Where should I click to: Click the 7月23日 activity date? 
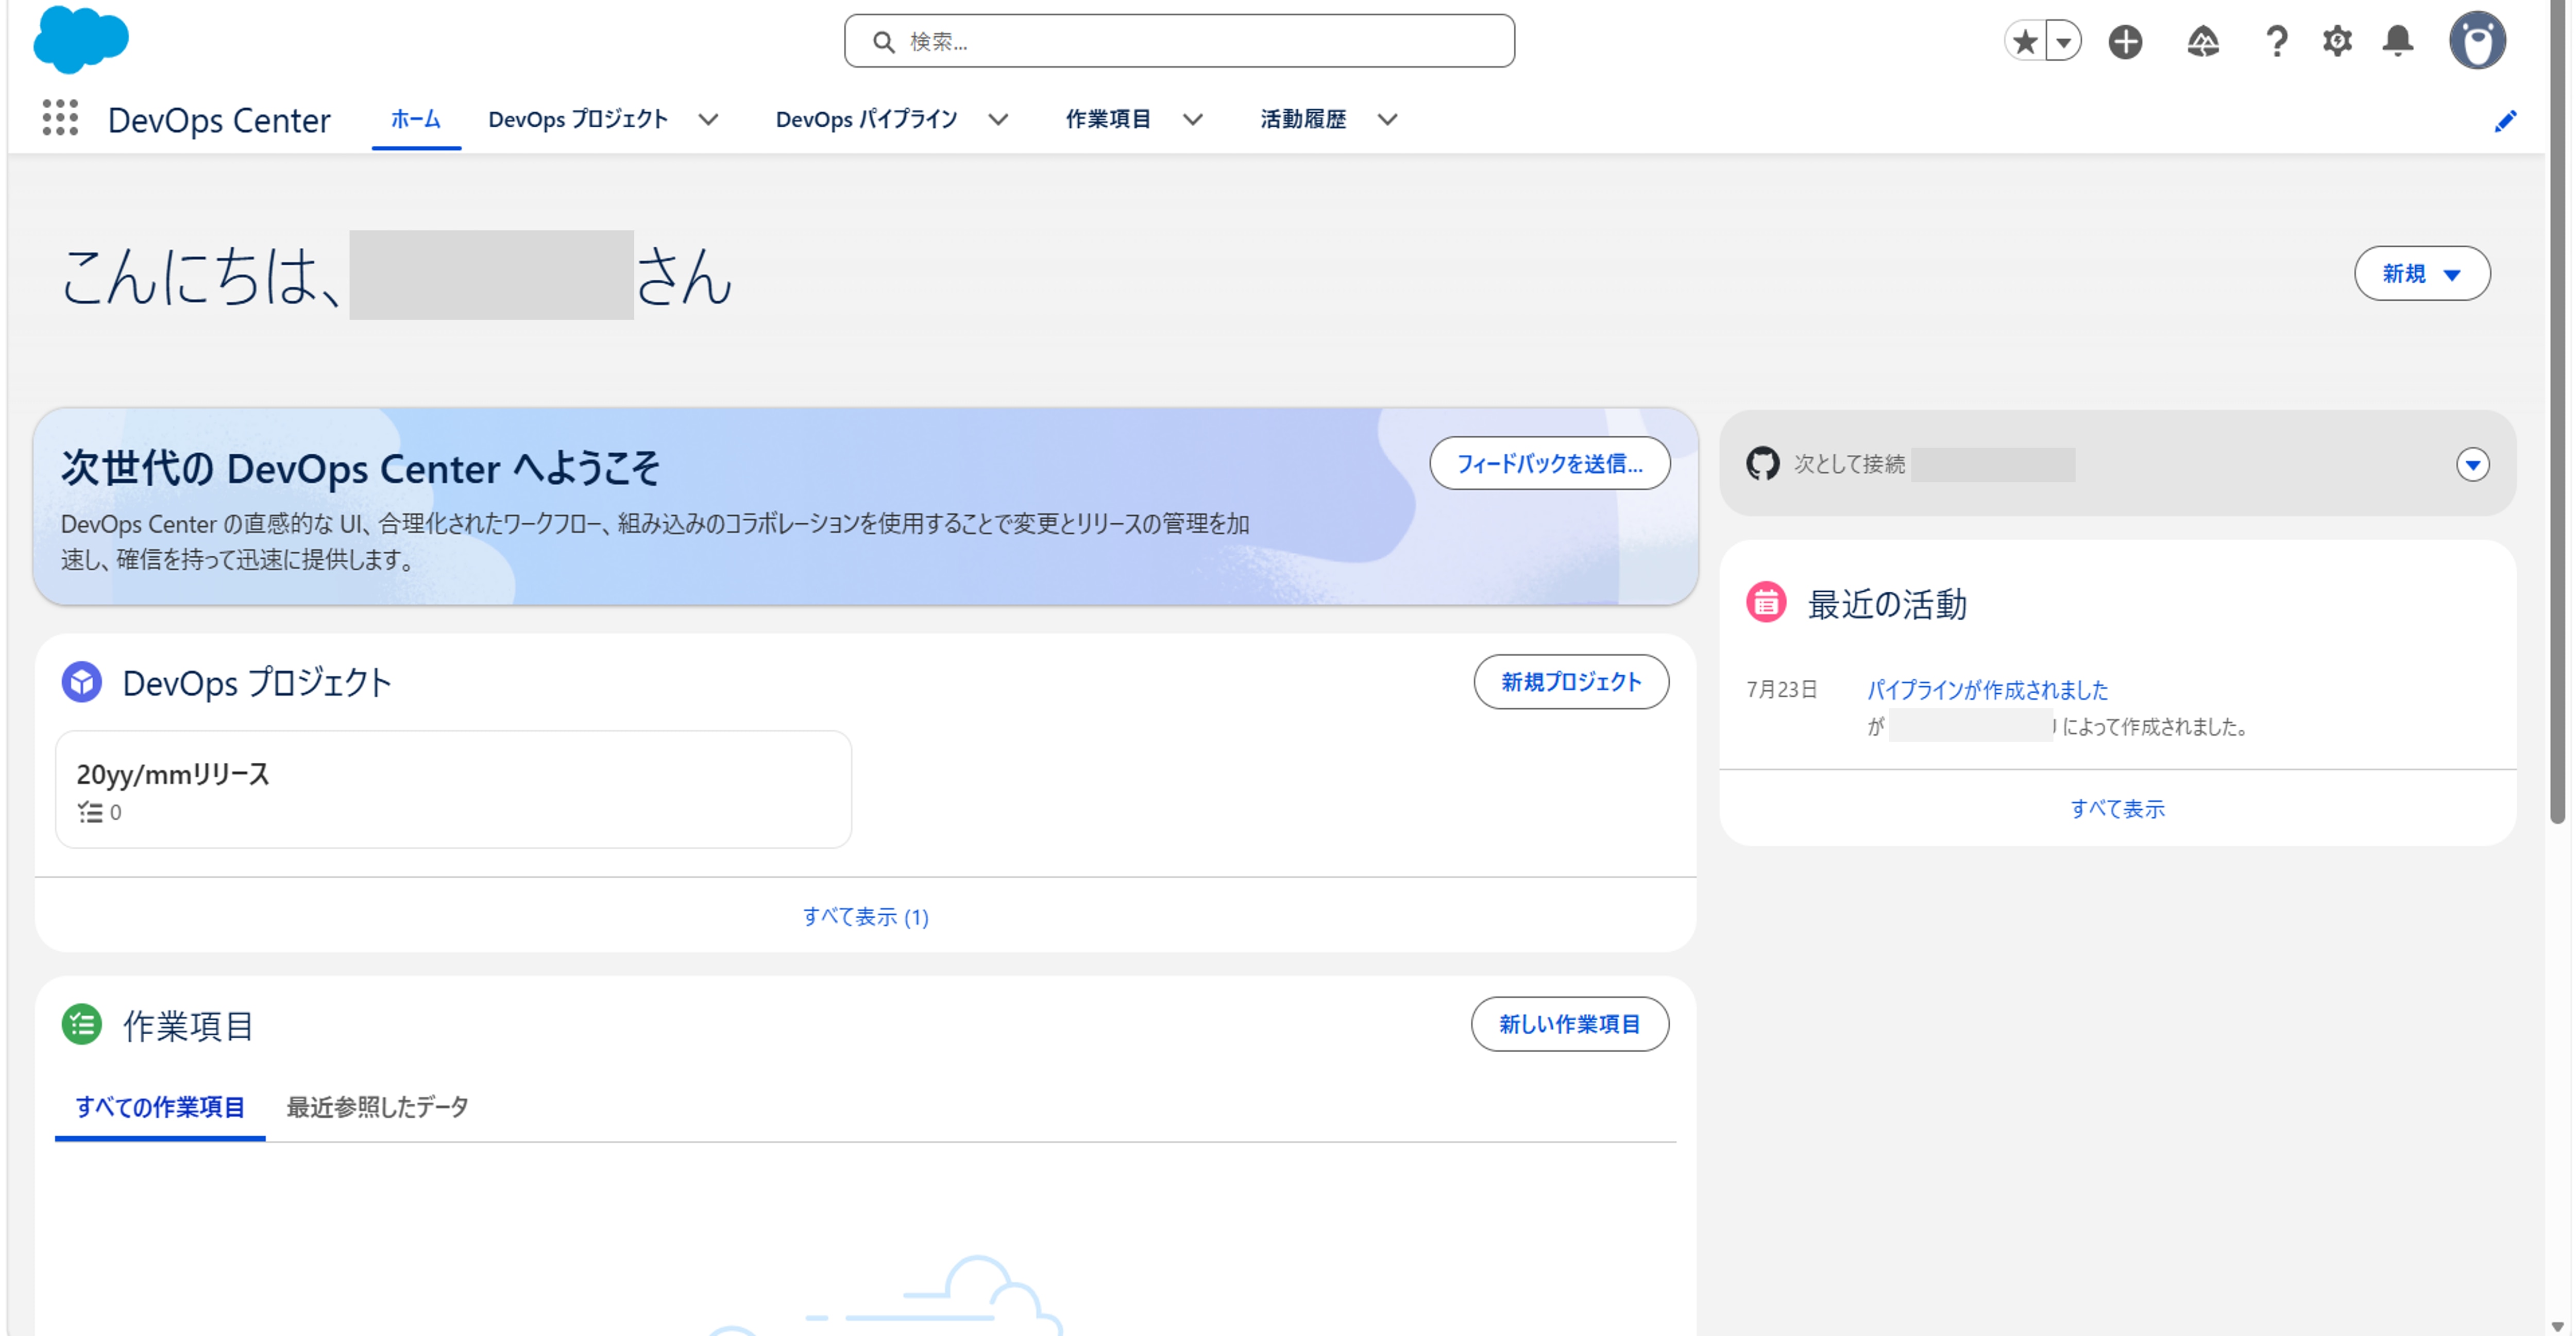pos(1781,689)
